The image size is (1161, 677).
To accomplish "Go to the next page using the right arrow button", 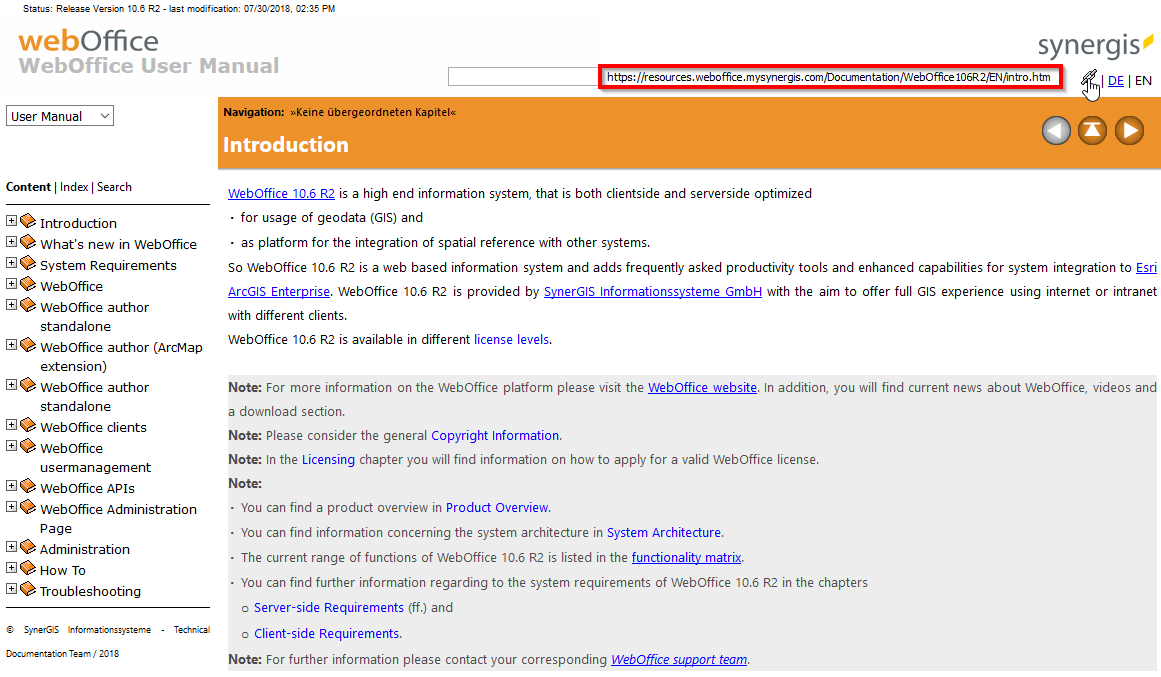I will [x=1129, y=131].
